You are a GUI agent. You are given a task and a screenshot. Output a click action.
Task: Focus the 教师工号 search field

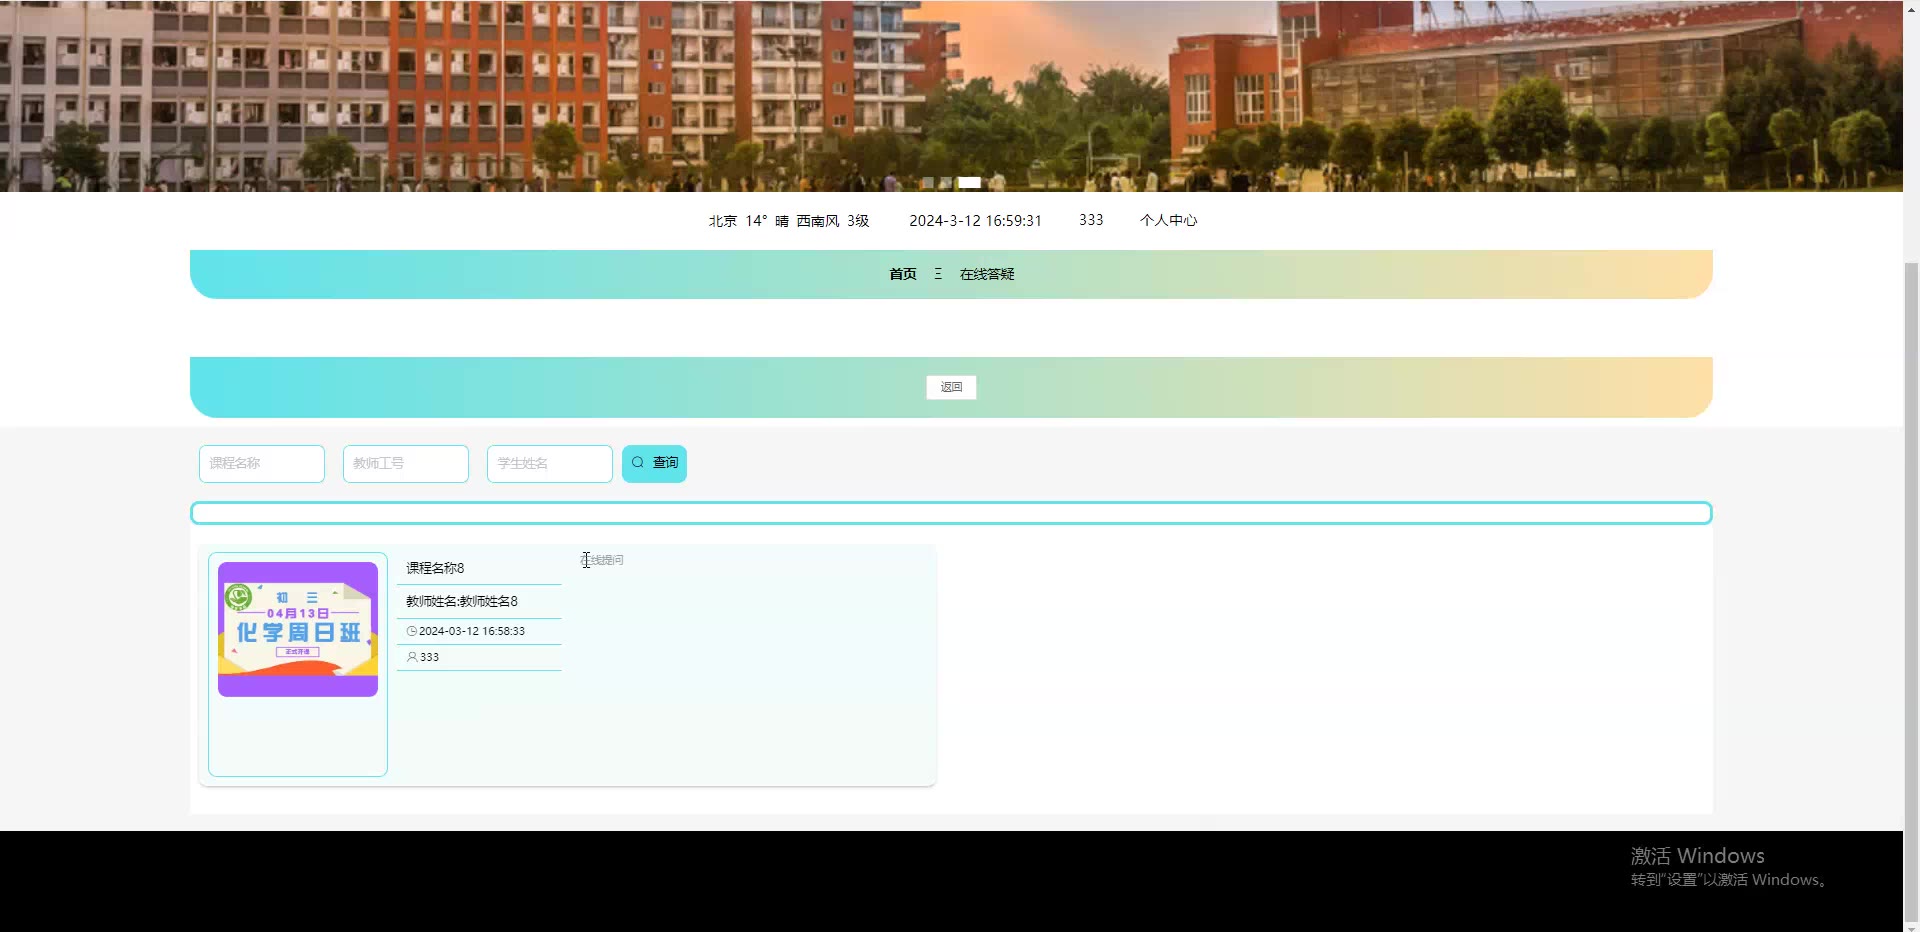click(x=406, y=464)
